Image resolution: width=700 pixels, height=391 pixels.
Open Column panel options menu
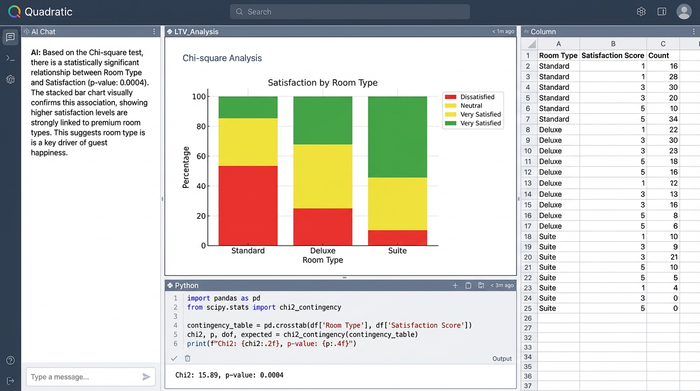[x=693, y=32]
